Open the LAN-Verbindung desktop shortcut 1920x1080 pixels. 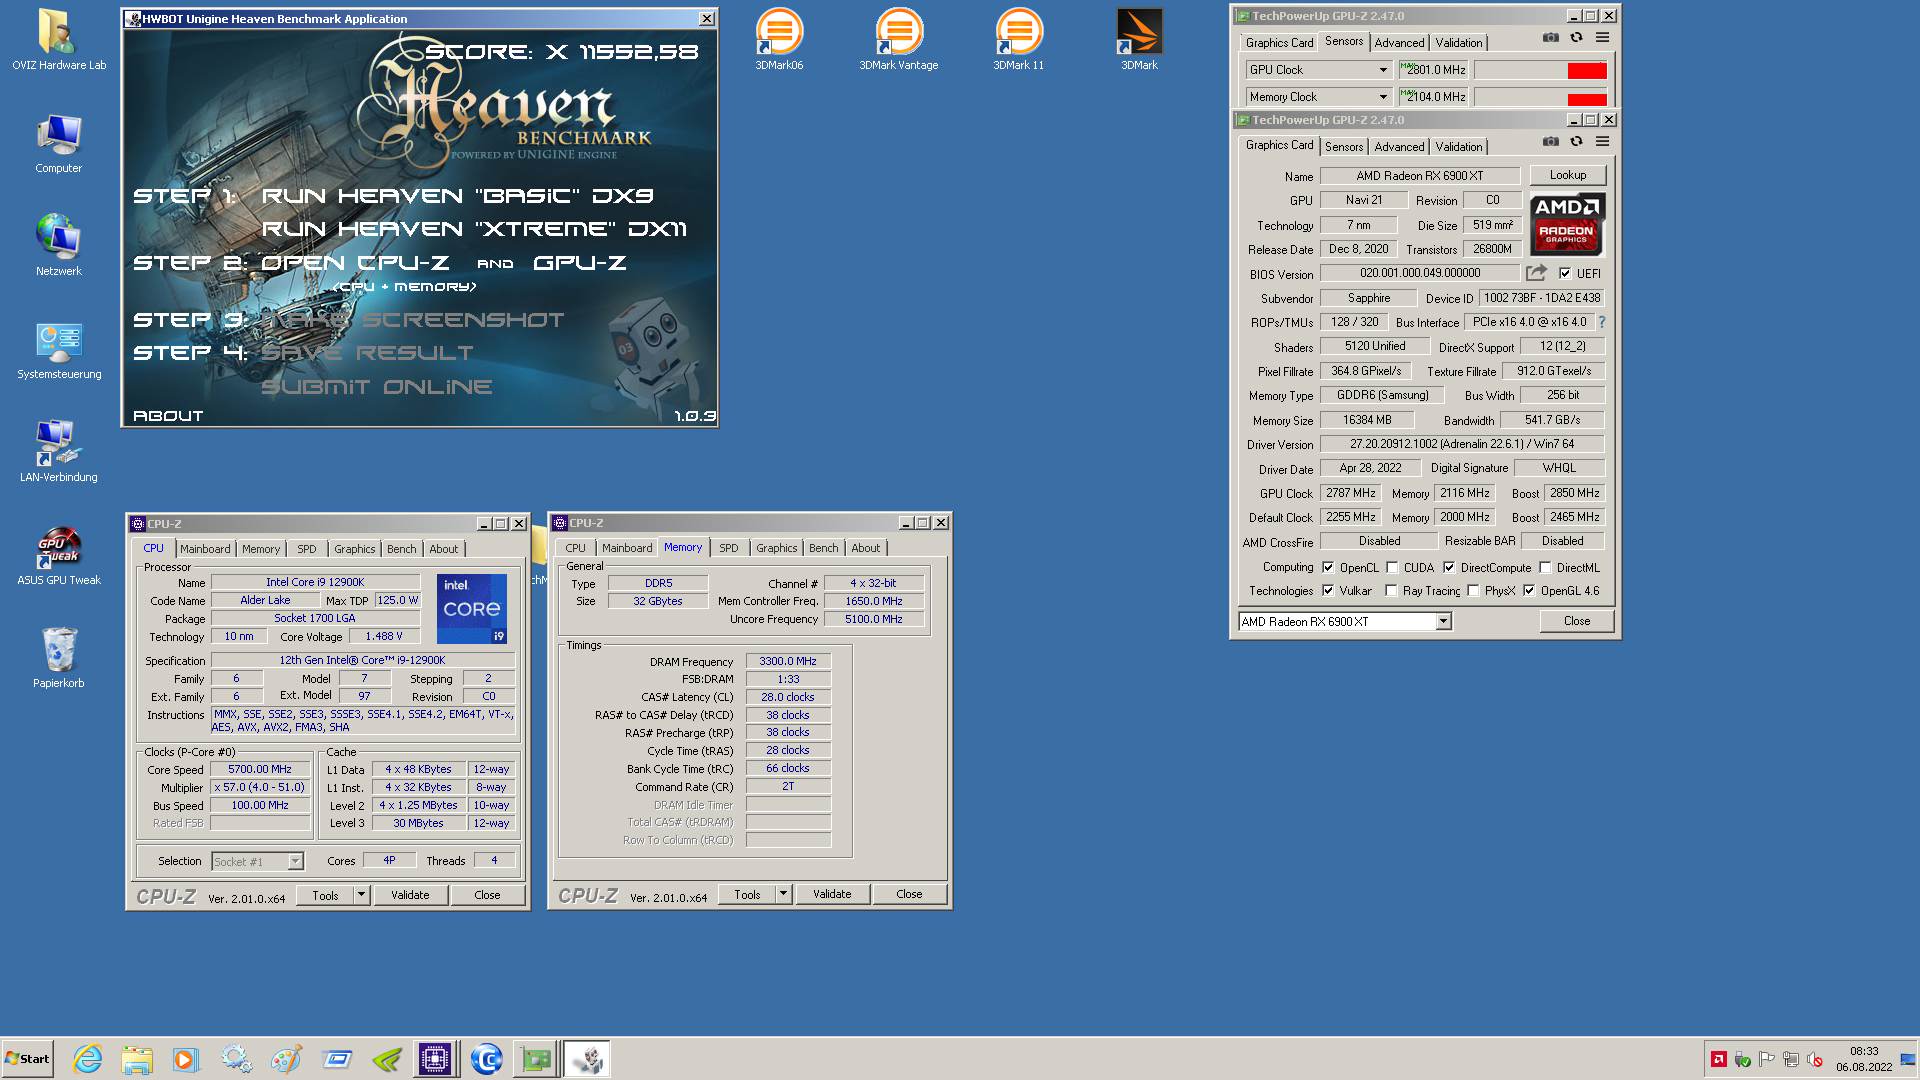click(59, 452)
